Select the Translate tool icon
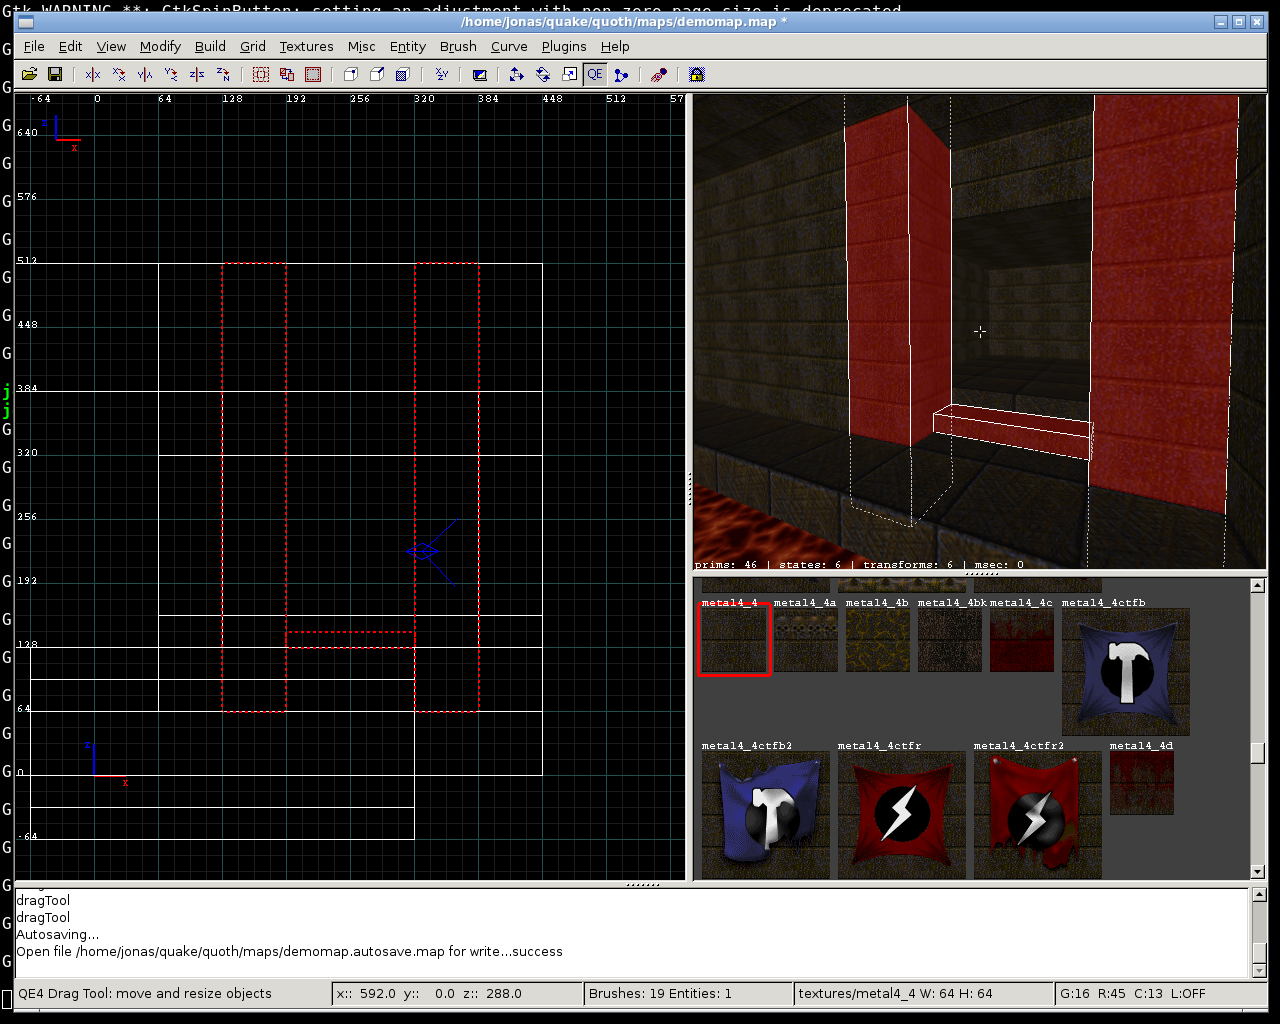The height and width of the screenshot is (1024, 1280). (516, 74)
